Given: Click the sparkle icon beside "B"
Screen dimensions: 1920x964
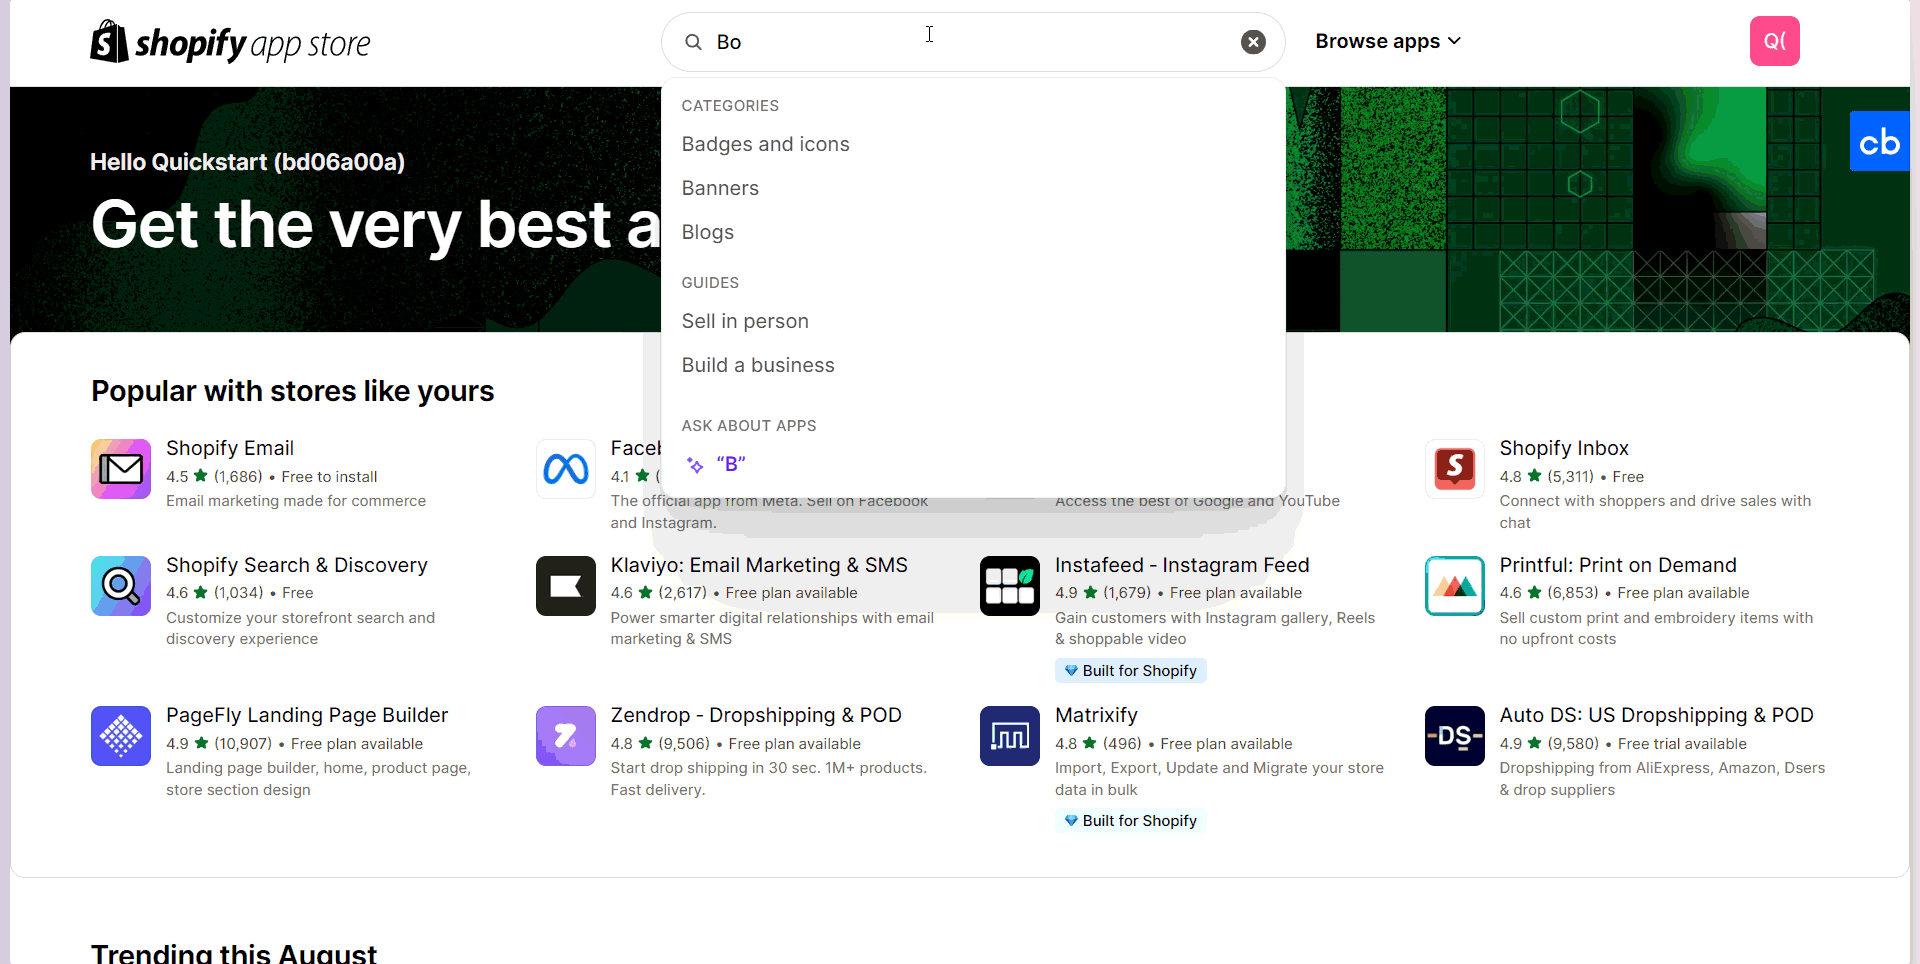Looking at the screenshot, I should coord(695,465).
